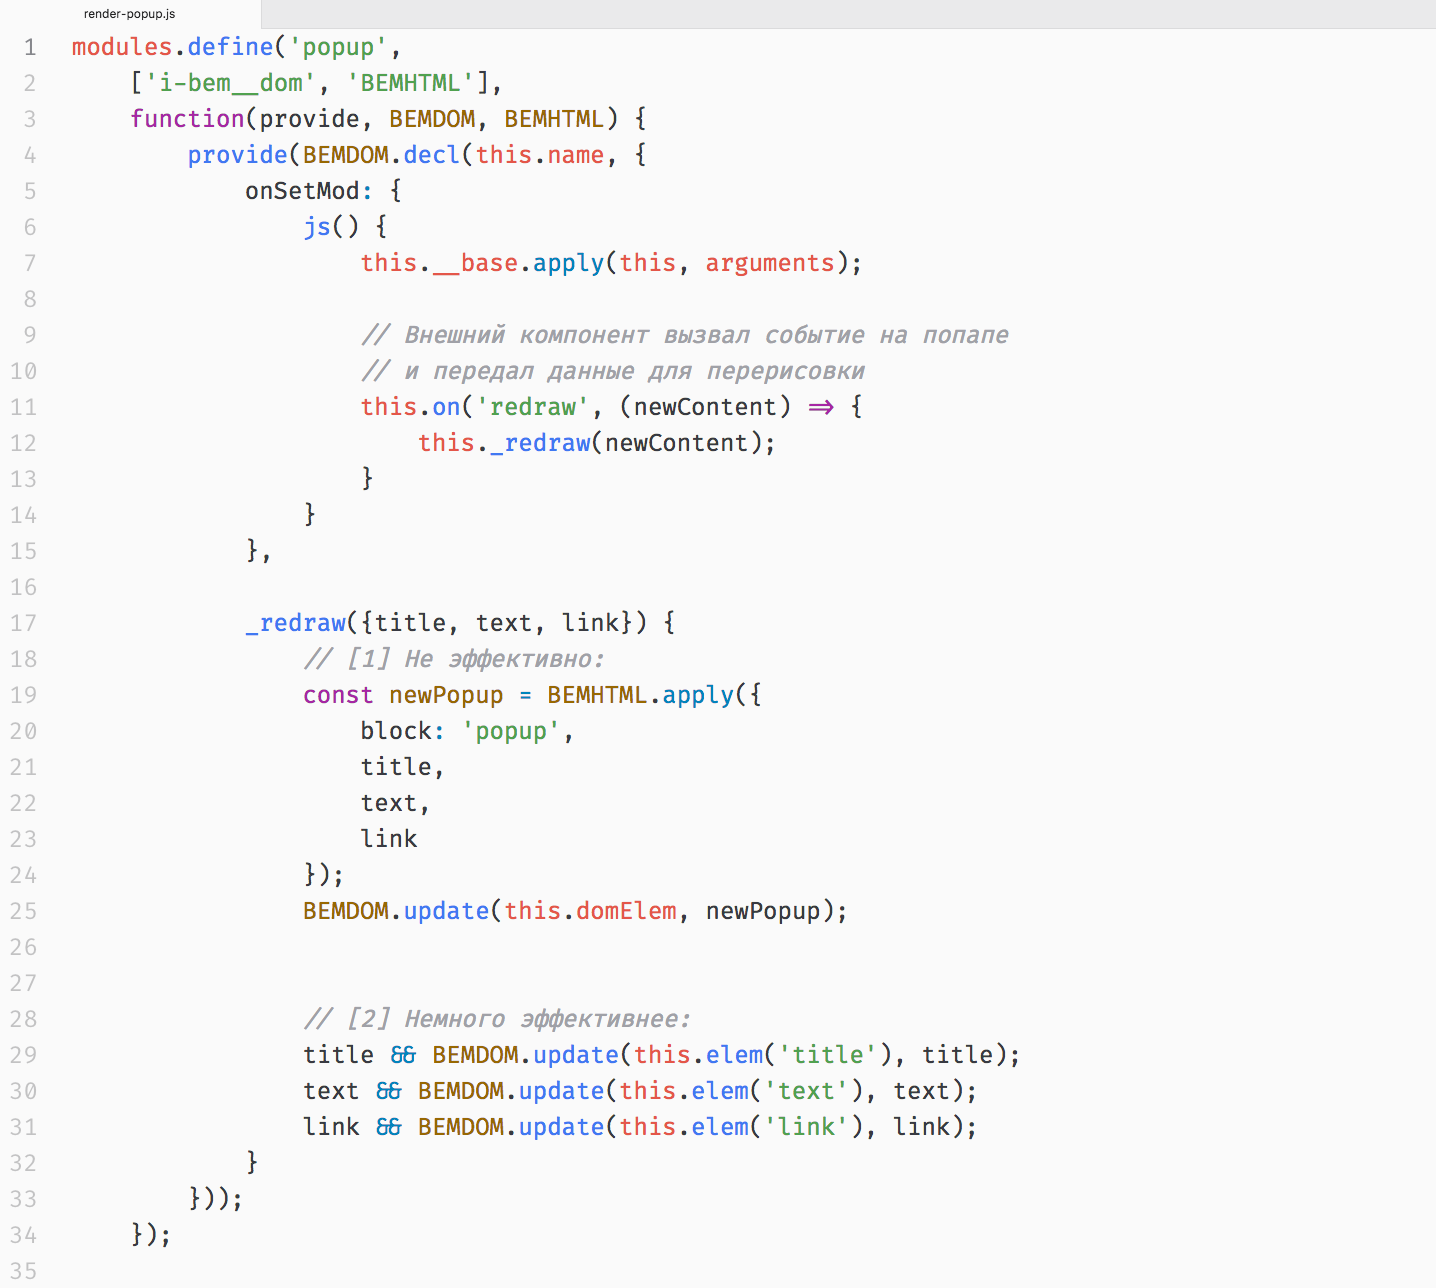Image resolution: width=1436 pixels, height=1288 pixels.
Task: Click comment 'Внешний компонент вызвал событие на попапе'
Action: tap(685, 335)
